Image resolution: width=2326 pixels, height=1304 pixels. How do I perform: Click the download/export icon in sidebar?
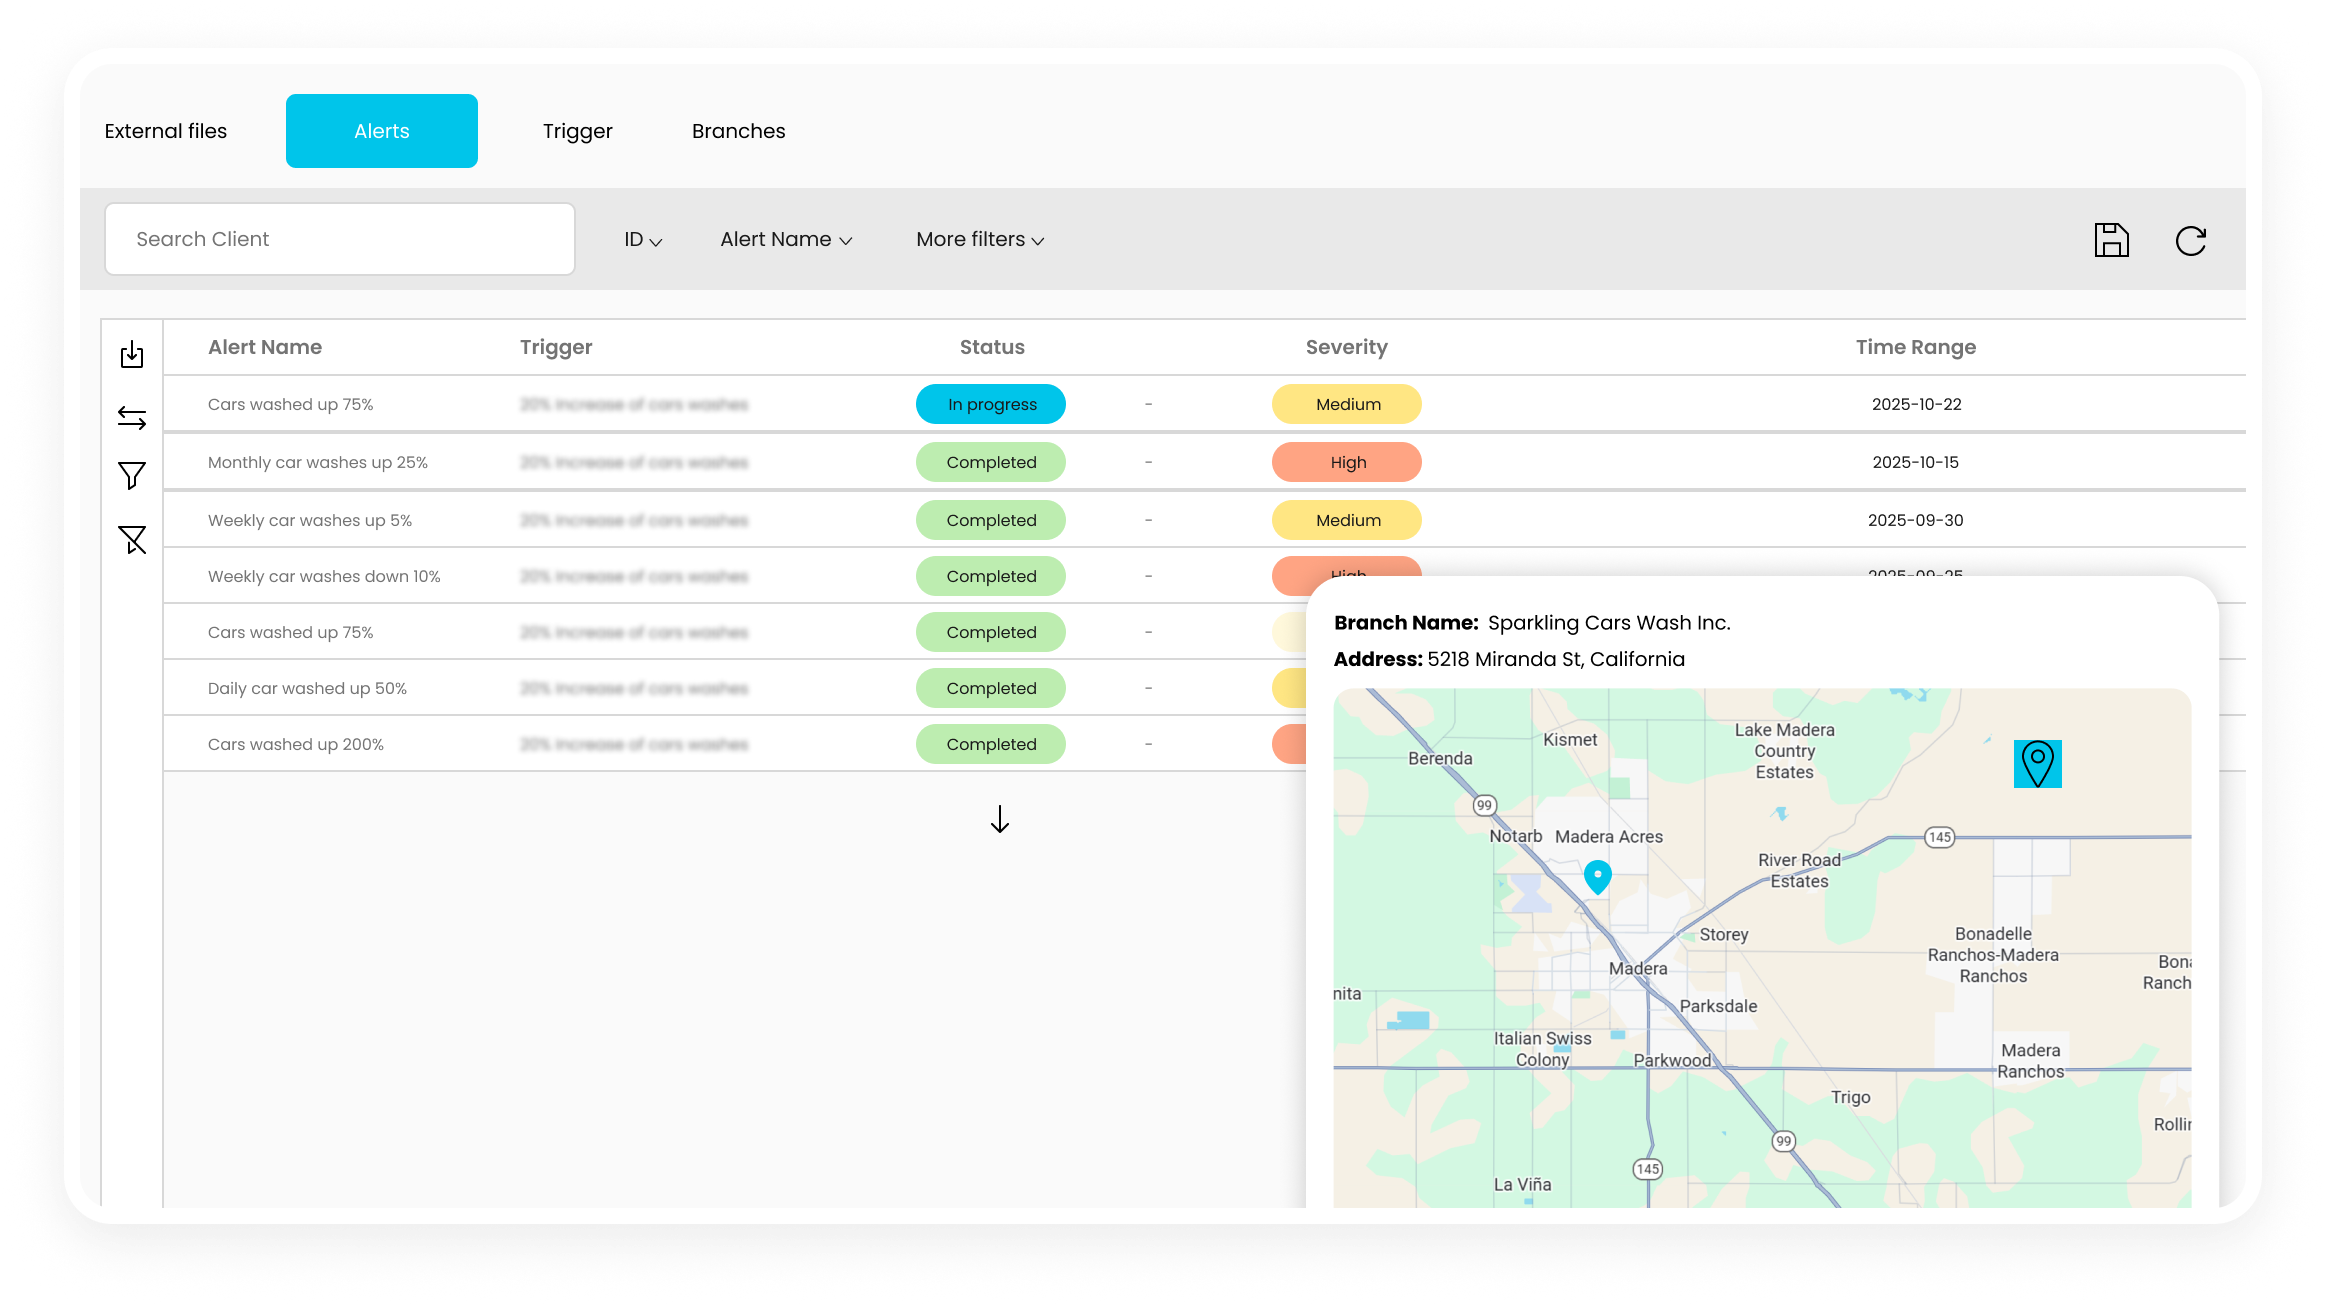[x=132, y=355]
